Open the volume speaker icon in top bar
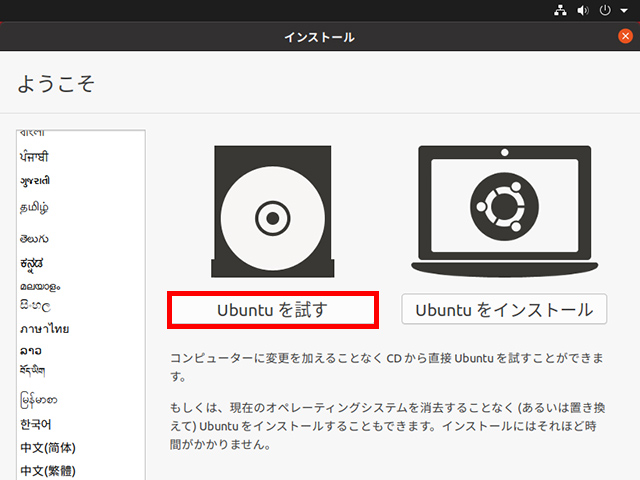Screen dimensions: 640x480 583,10
